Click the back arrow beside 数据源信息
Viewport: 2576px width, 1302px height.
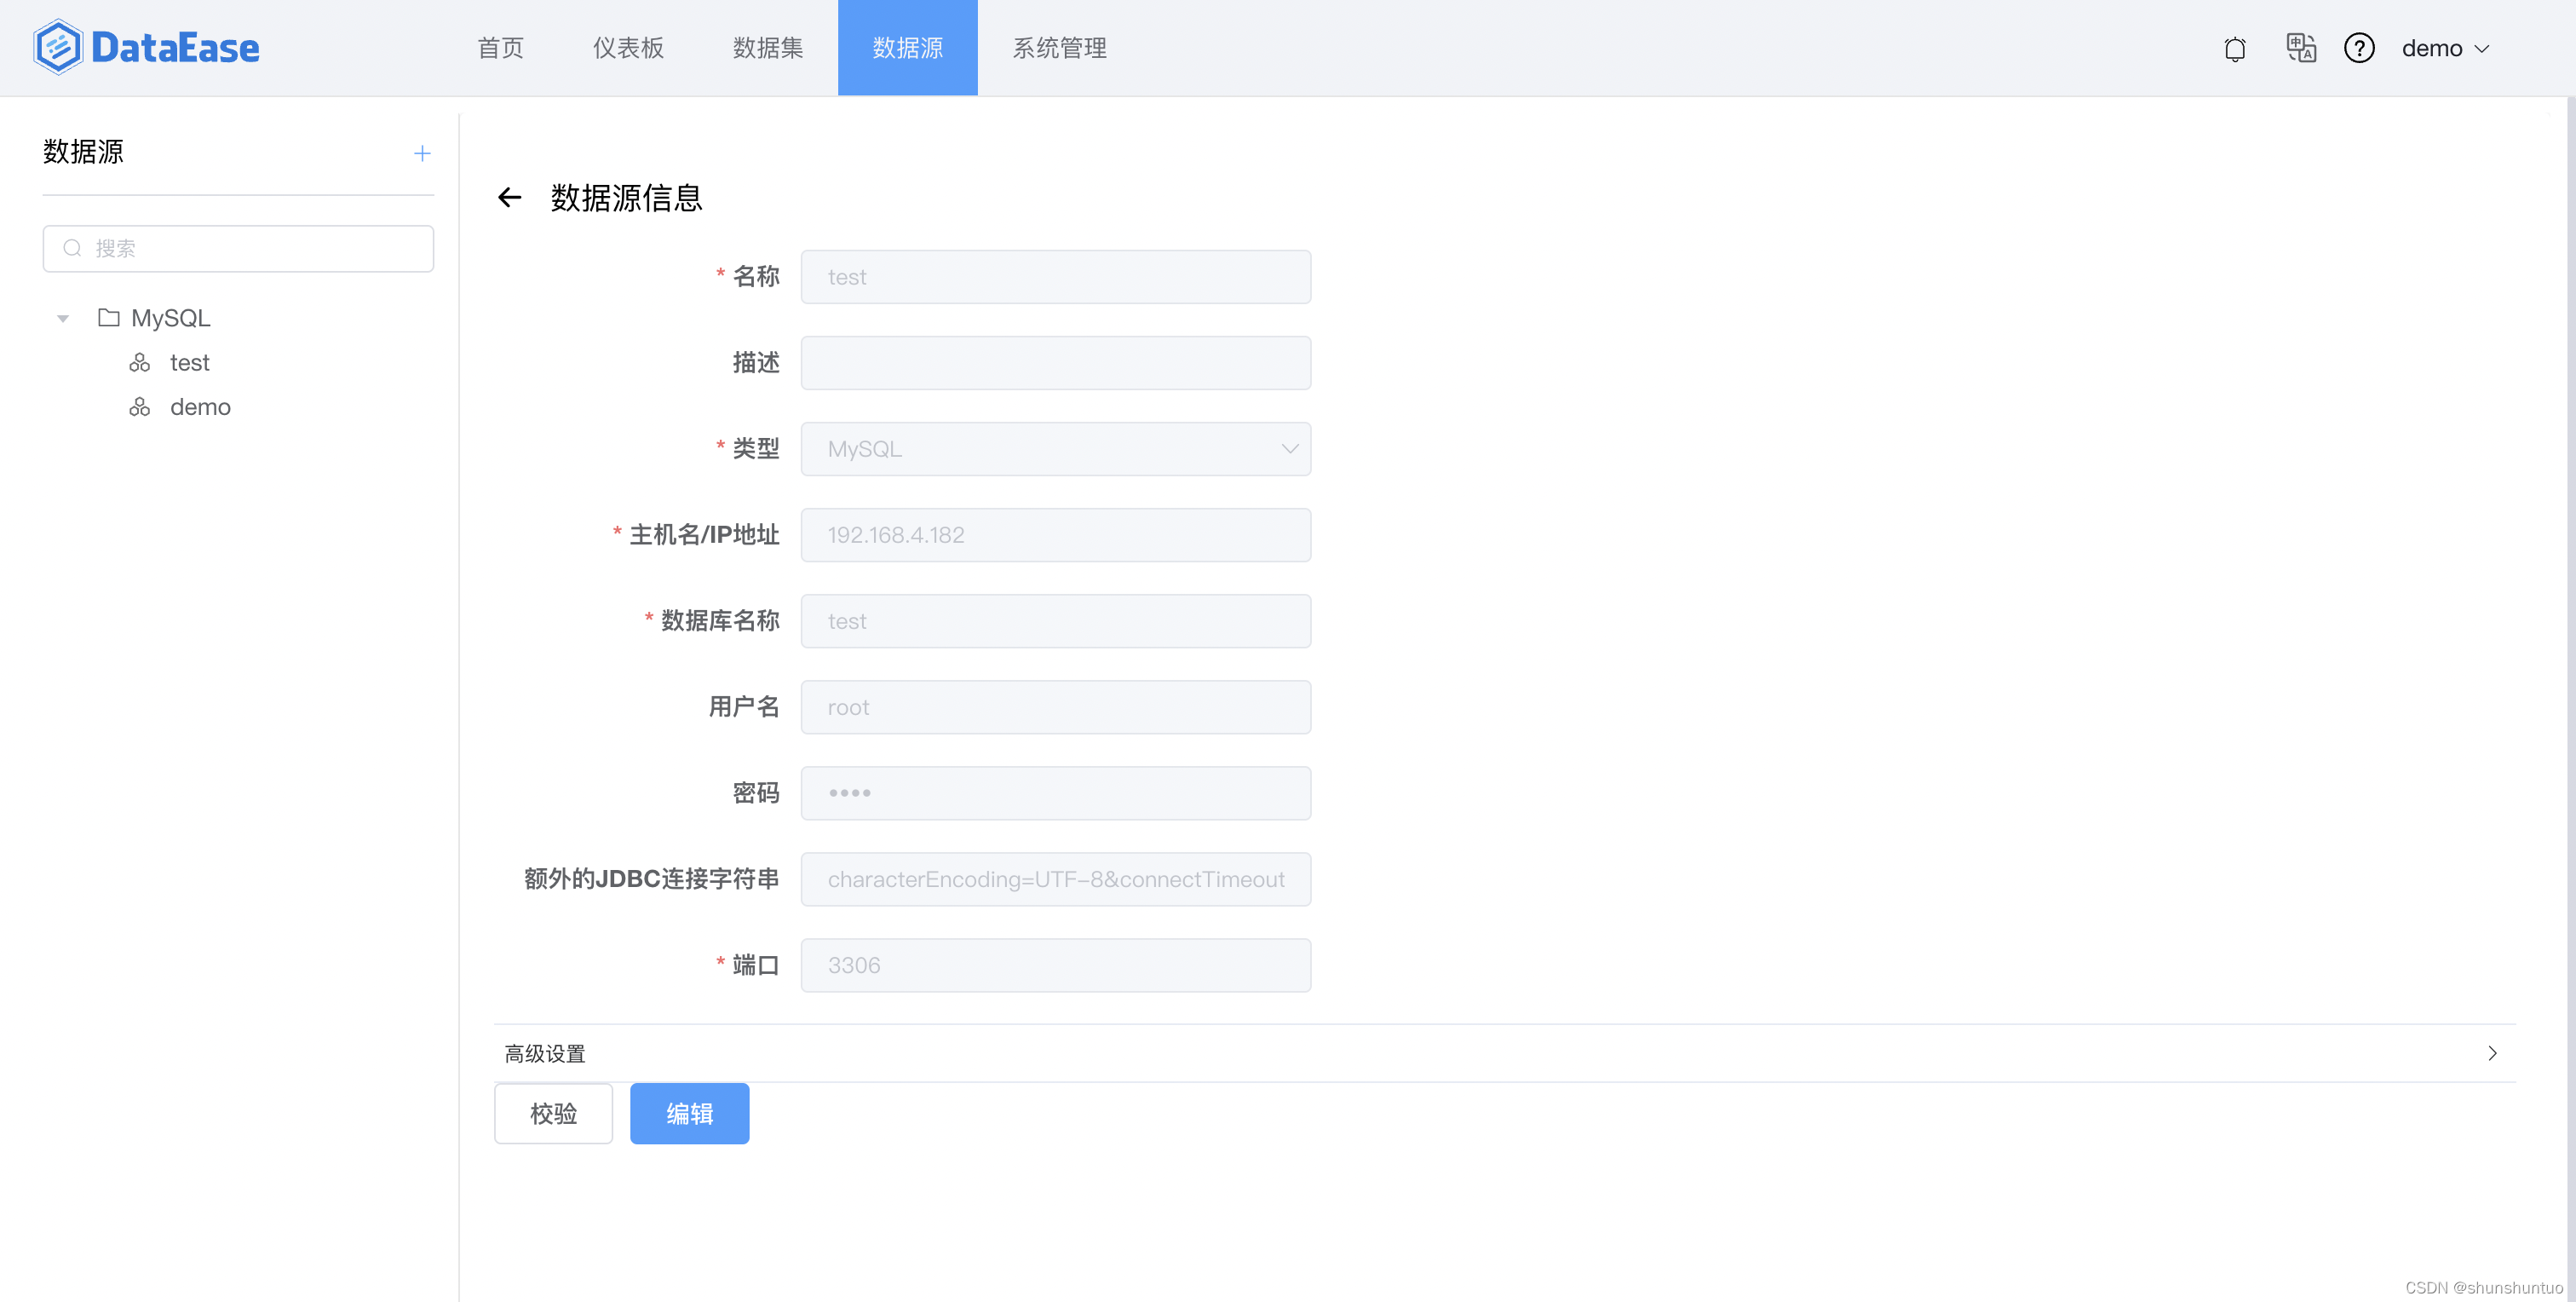tap(510, 197)
